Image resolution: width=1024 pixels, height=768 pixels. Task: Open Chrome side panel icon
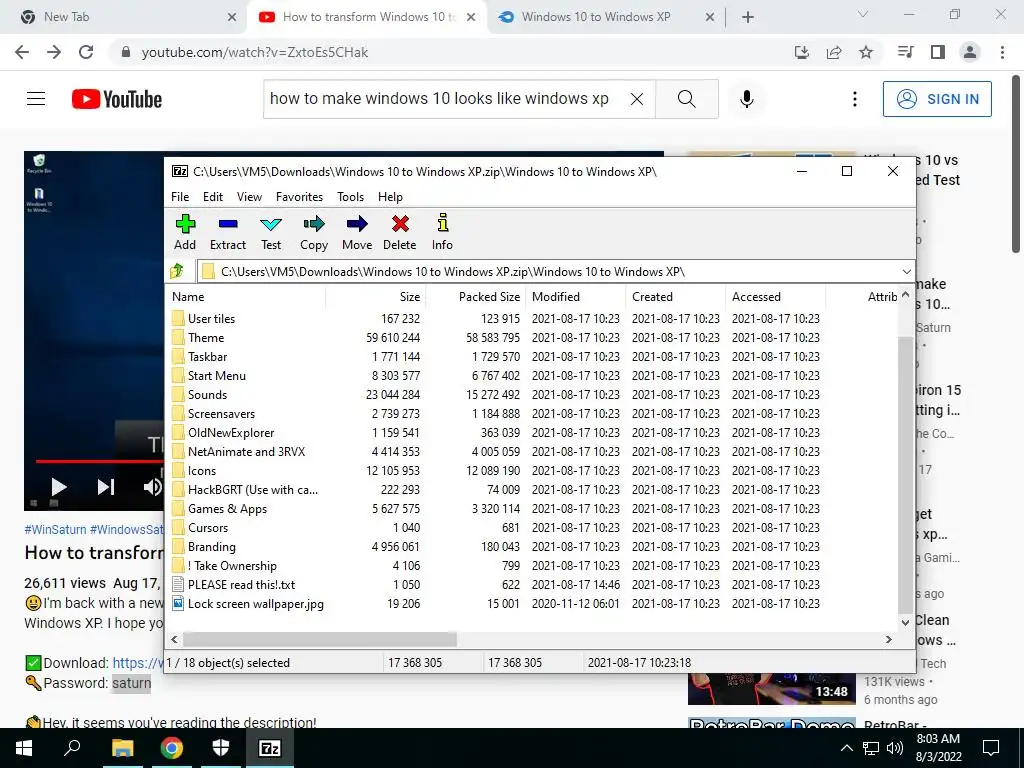pos(938,52)
